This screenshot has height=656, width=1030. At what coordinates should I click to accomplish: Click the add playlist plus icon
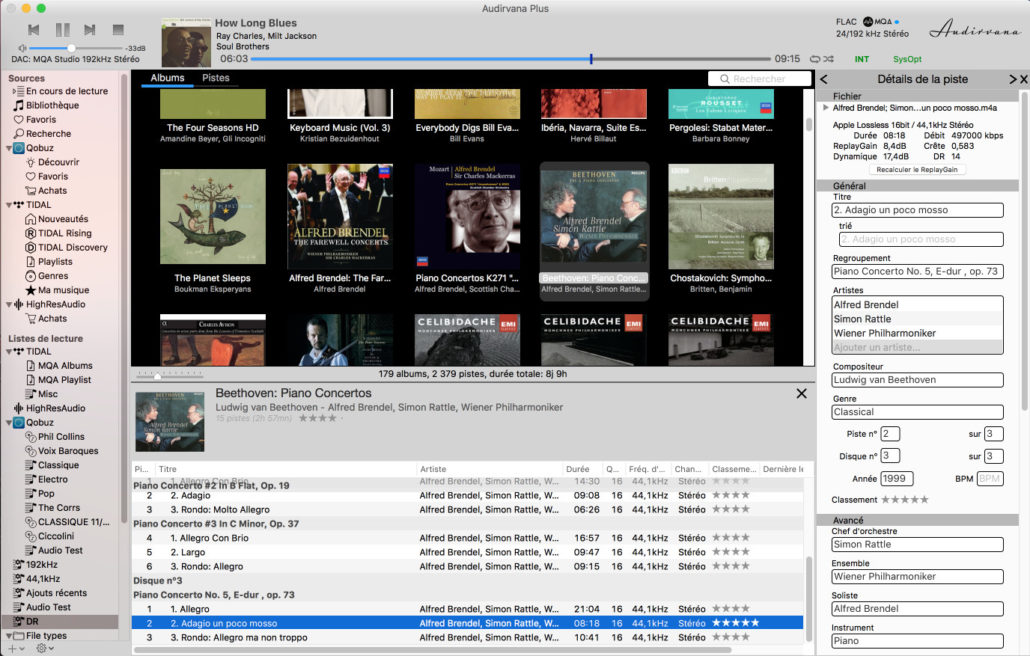coord(12,647)
